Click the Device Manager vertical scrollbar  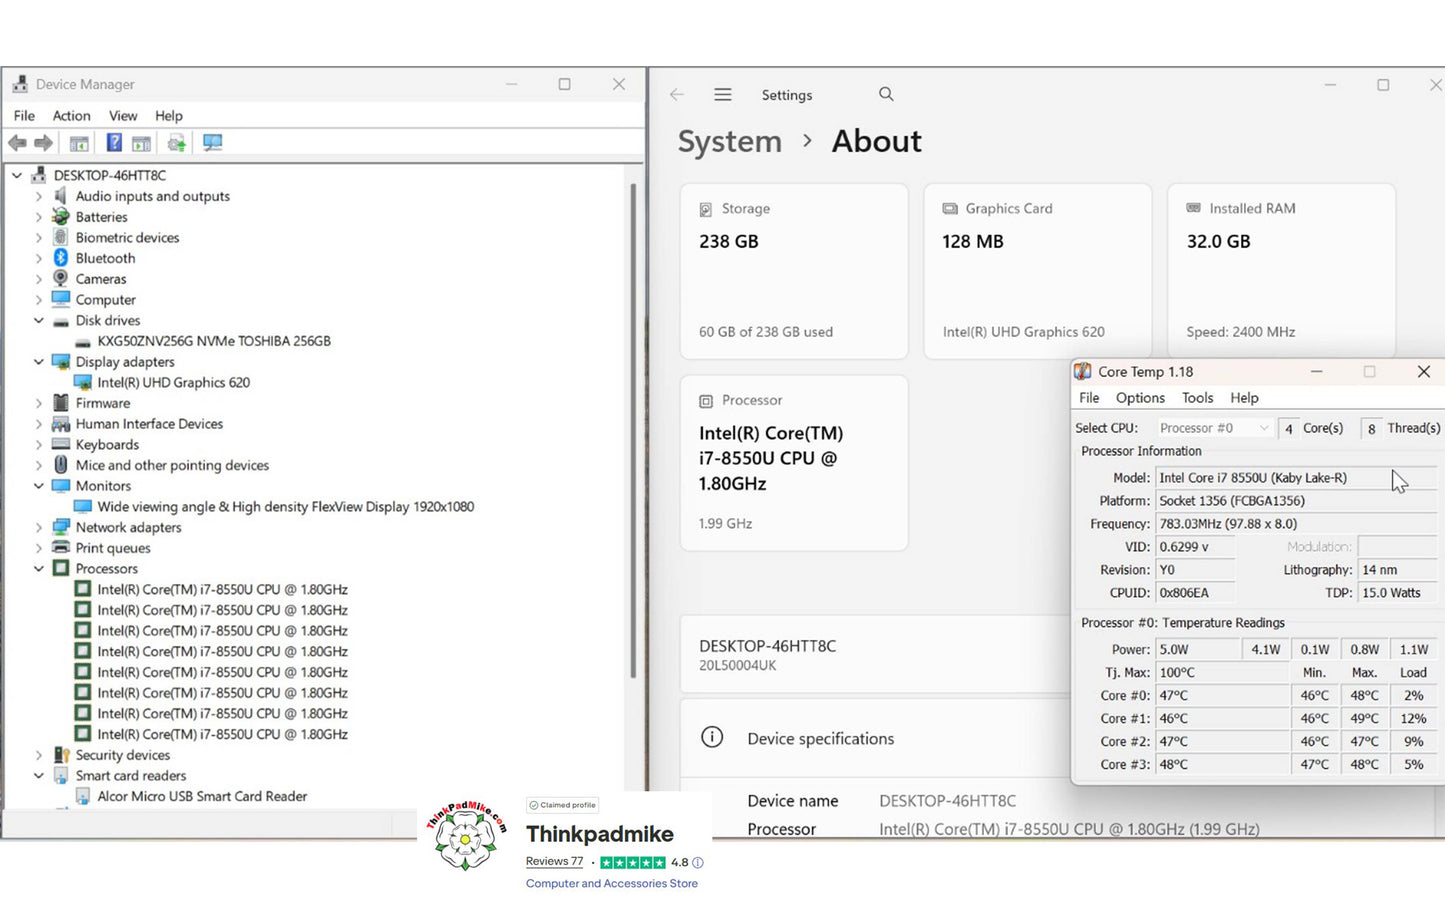[x=633, y=430]
